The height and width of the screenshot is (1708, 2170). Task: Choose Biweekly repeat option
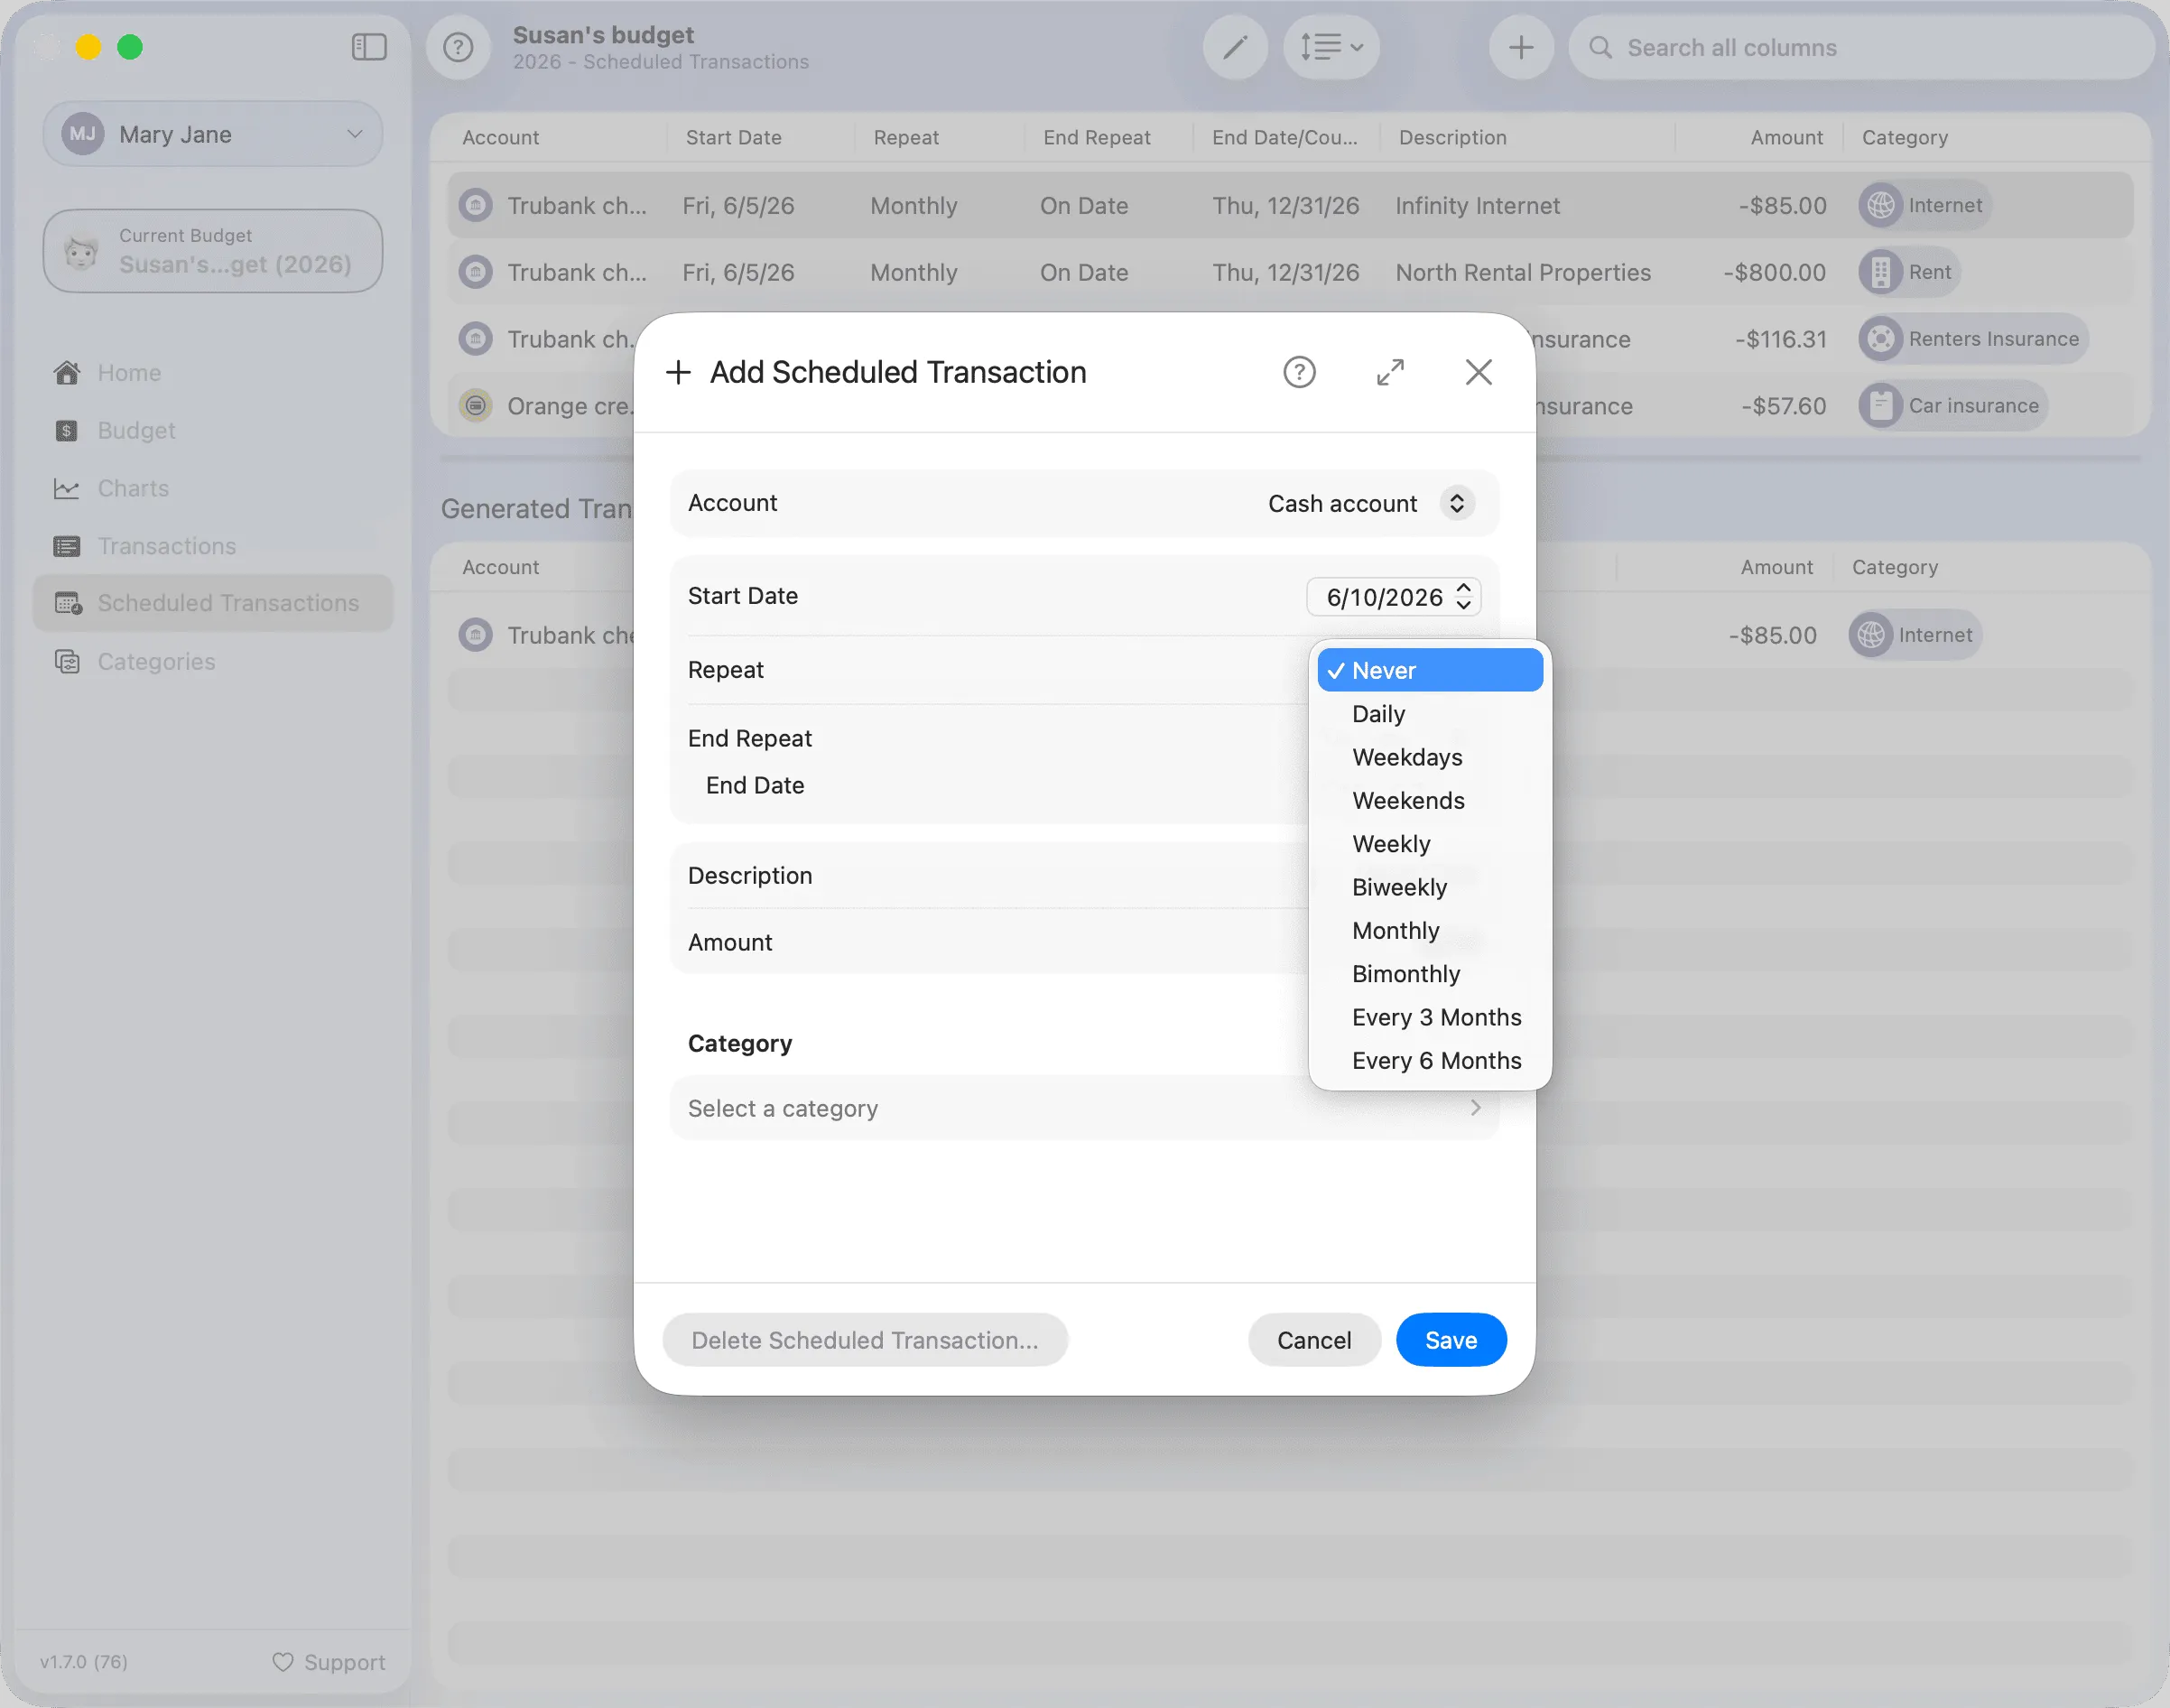[x=1430, y=887]
